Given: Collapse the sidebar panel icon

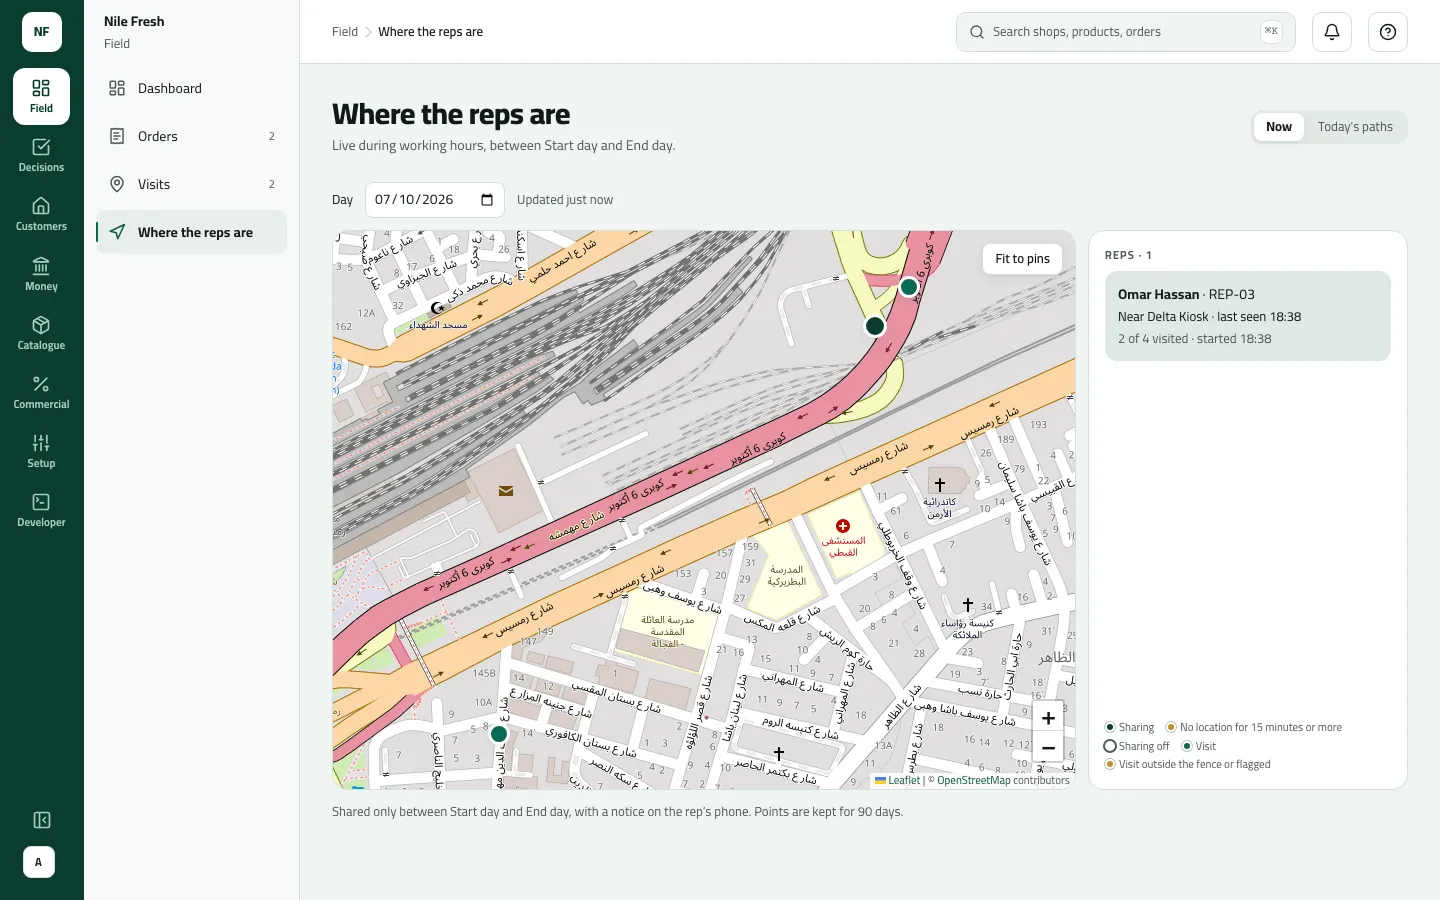Looking at the screenshot, I should pos(42,820).
